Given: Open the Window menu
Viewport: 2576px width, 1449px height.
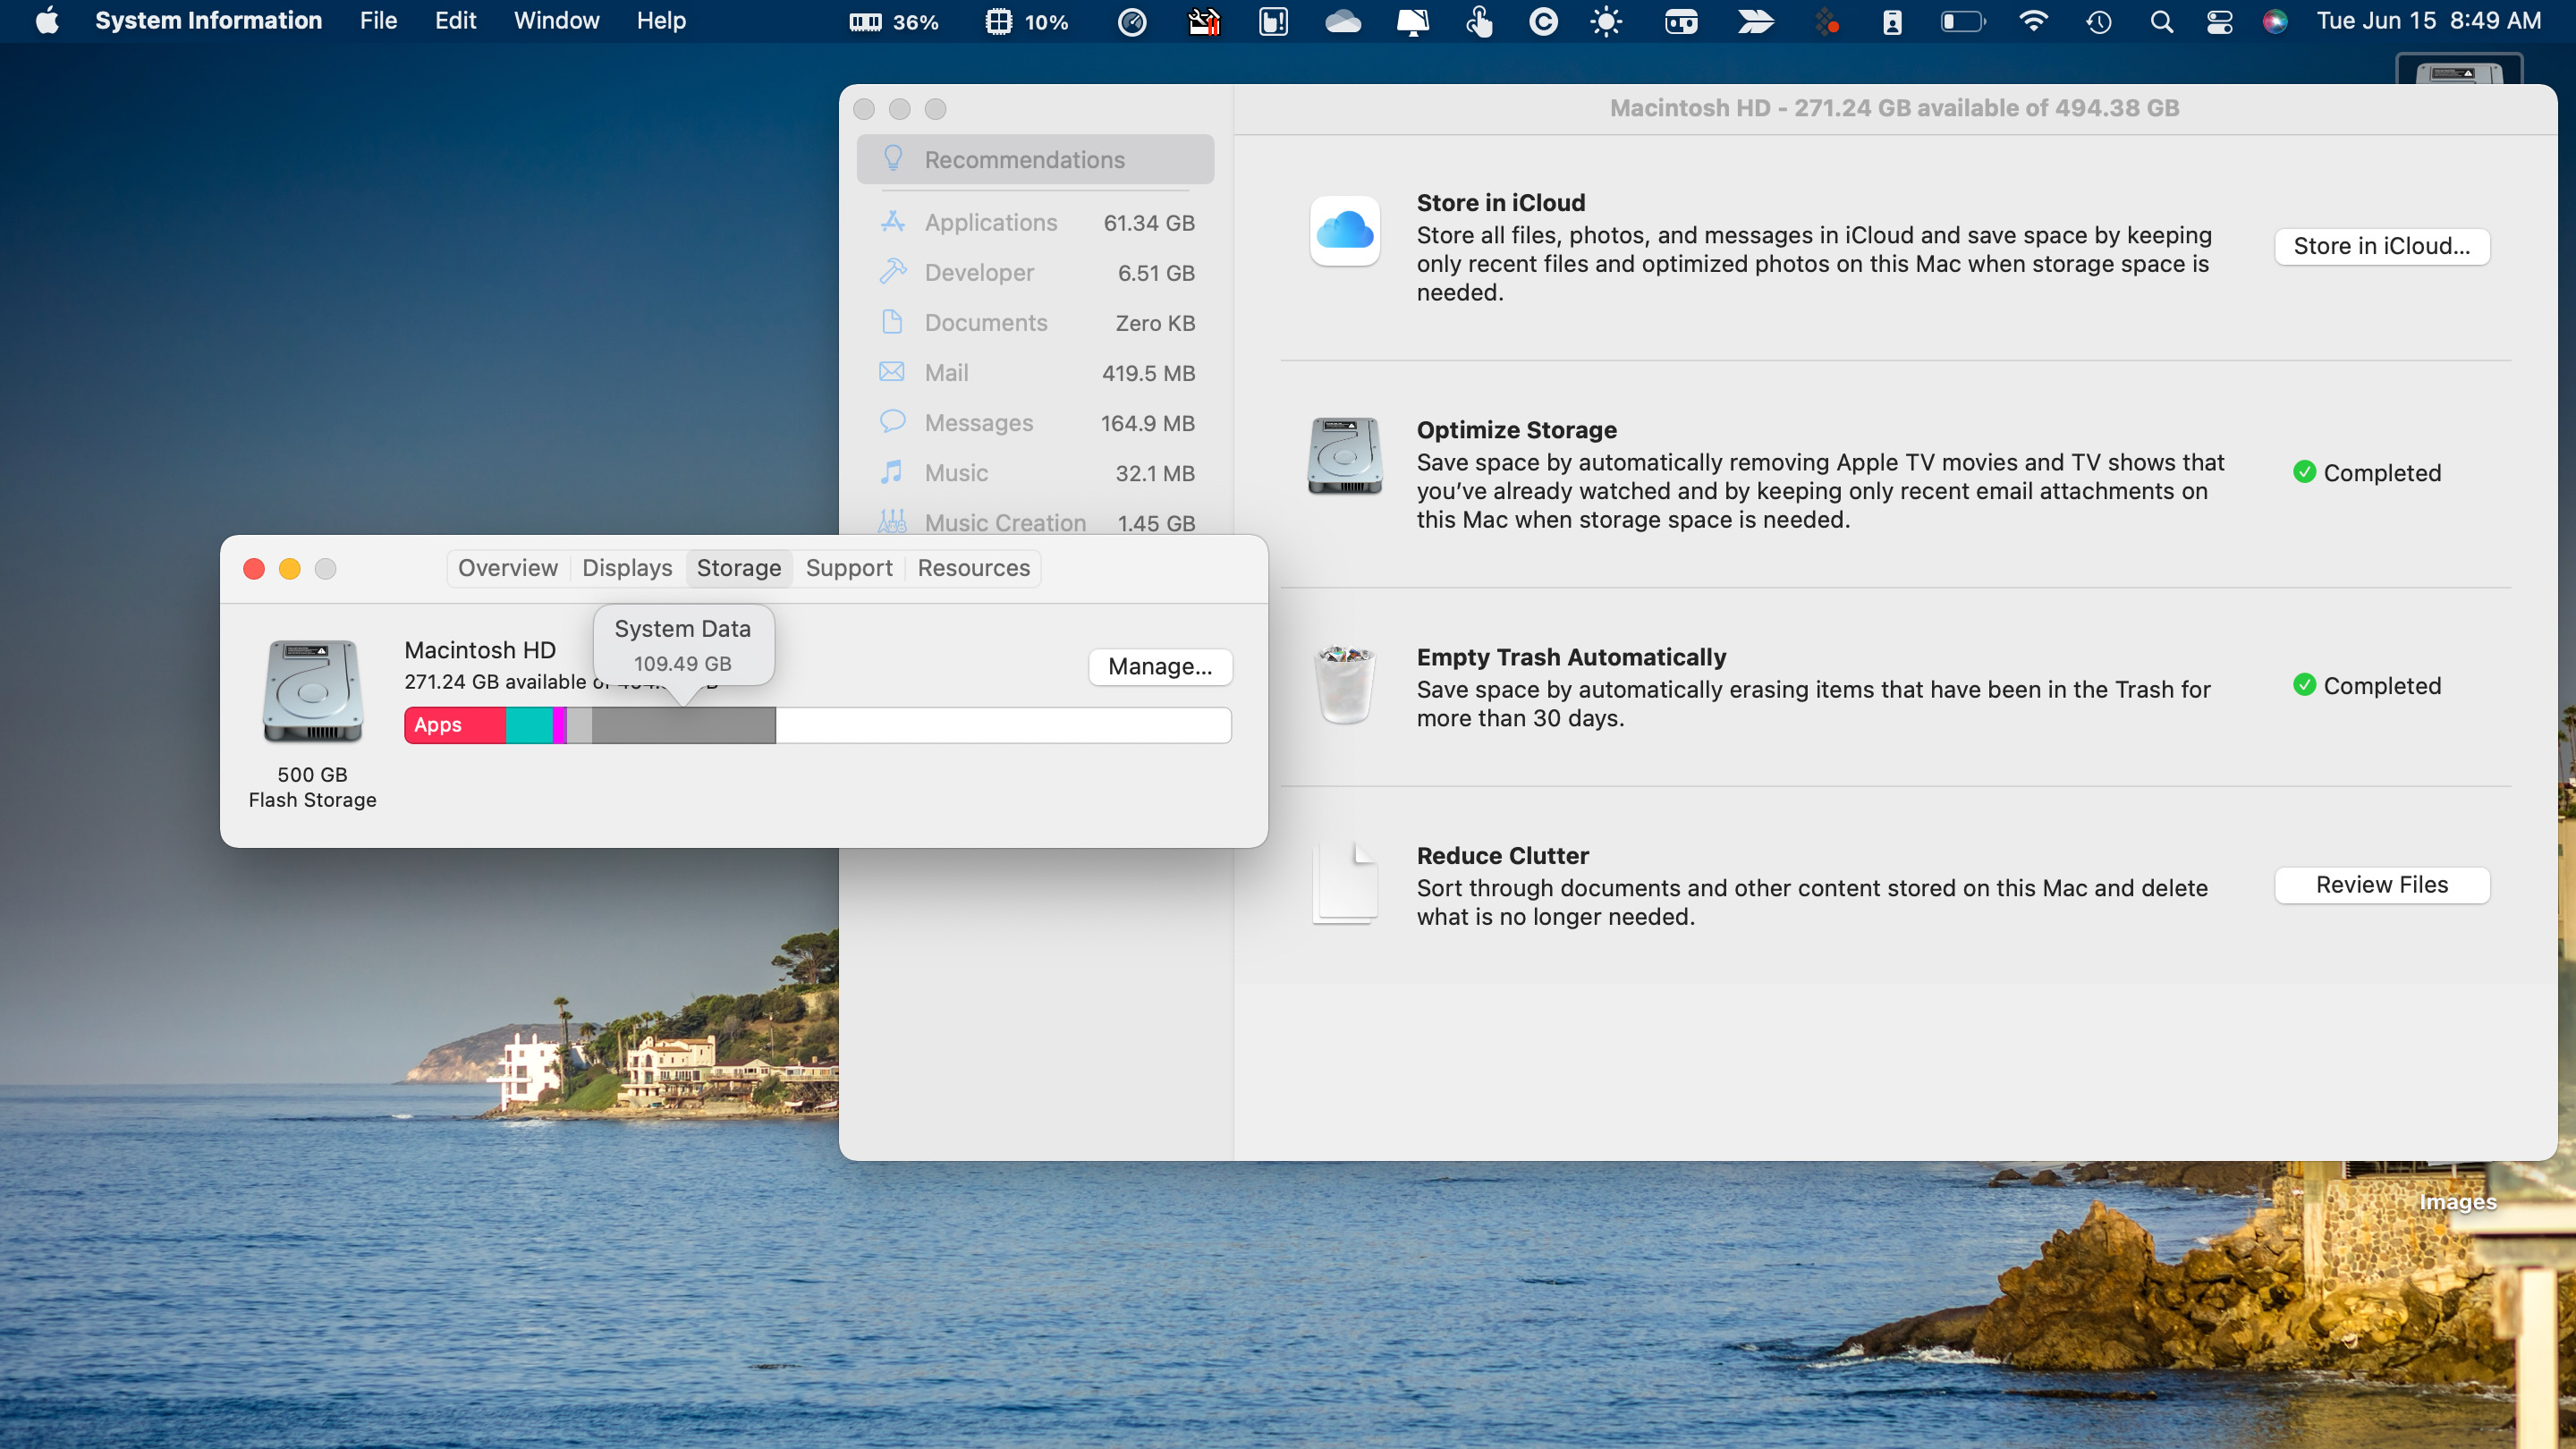Looking at the screenshot, I should 556,21.
